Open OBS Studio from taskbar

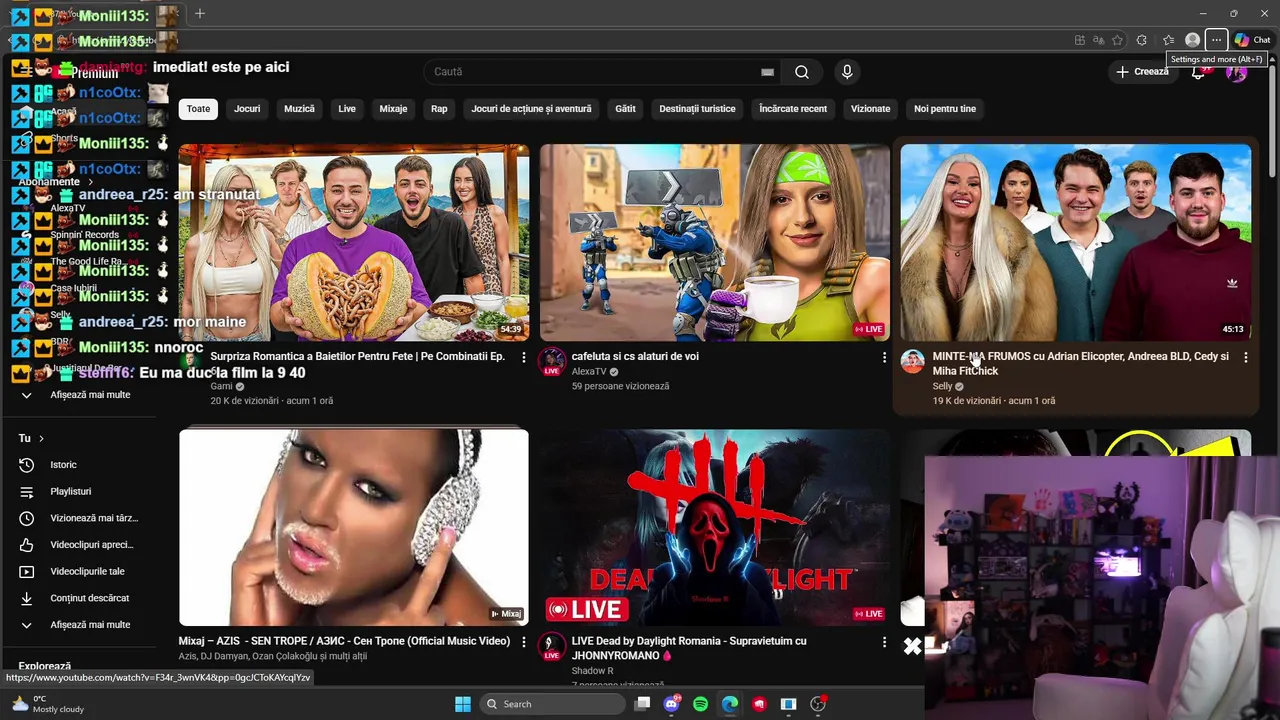817,704
